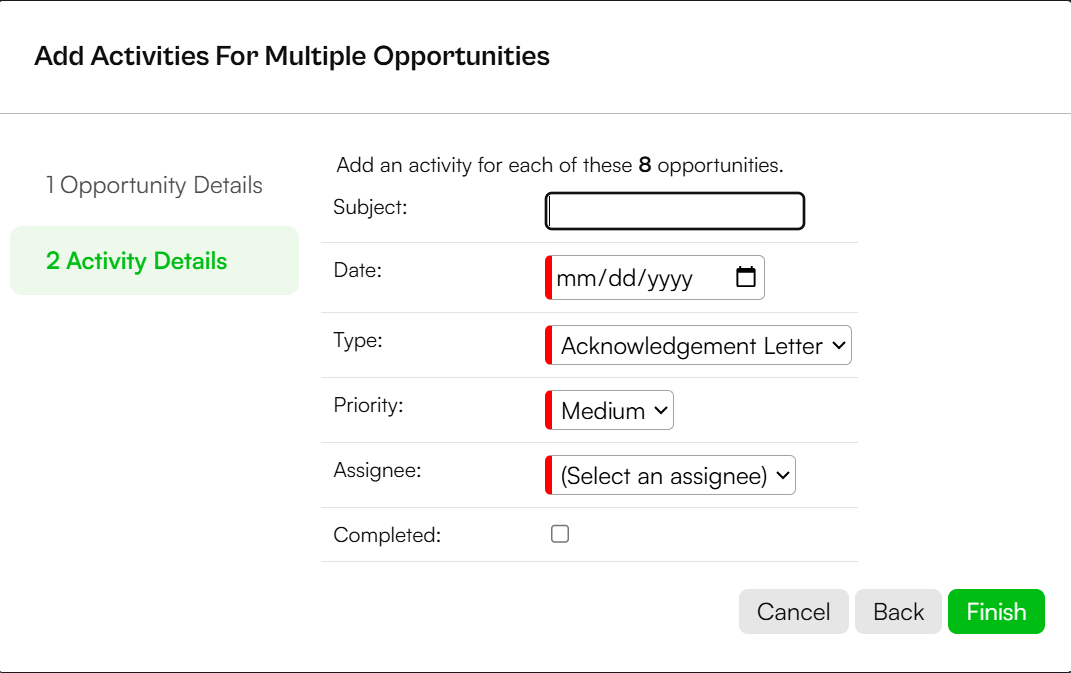This screenshot has width=1071, height=673.
Task: Click the mm/dd/yyyy date field
Action: 655,277
